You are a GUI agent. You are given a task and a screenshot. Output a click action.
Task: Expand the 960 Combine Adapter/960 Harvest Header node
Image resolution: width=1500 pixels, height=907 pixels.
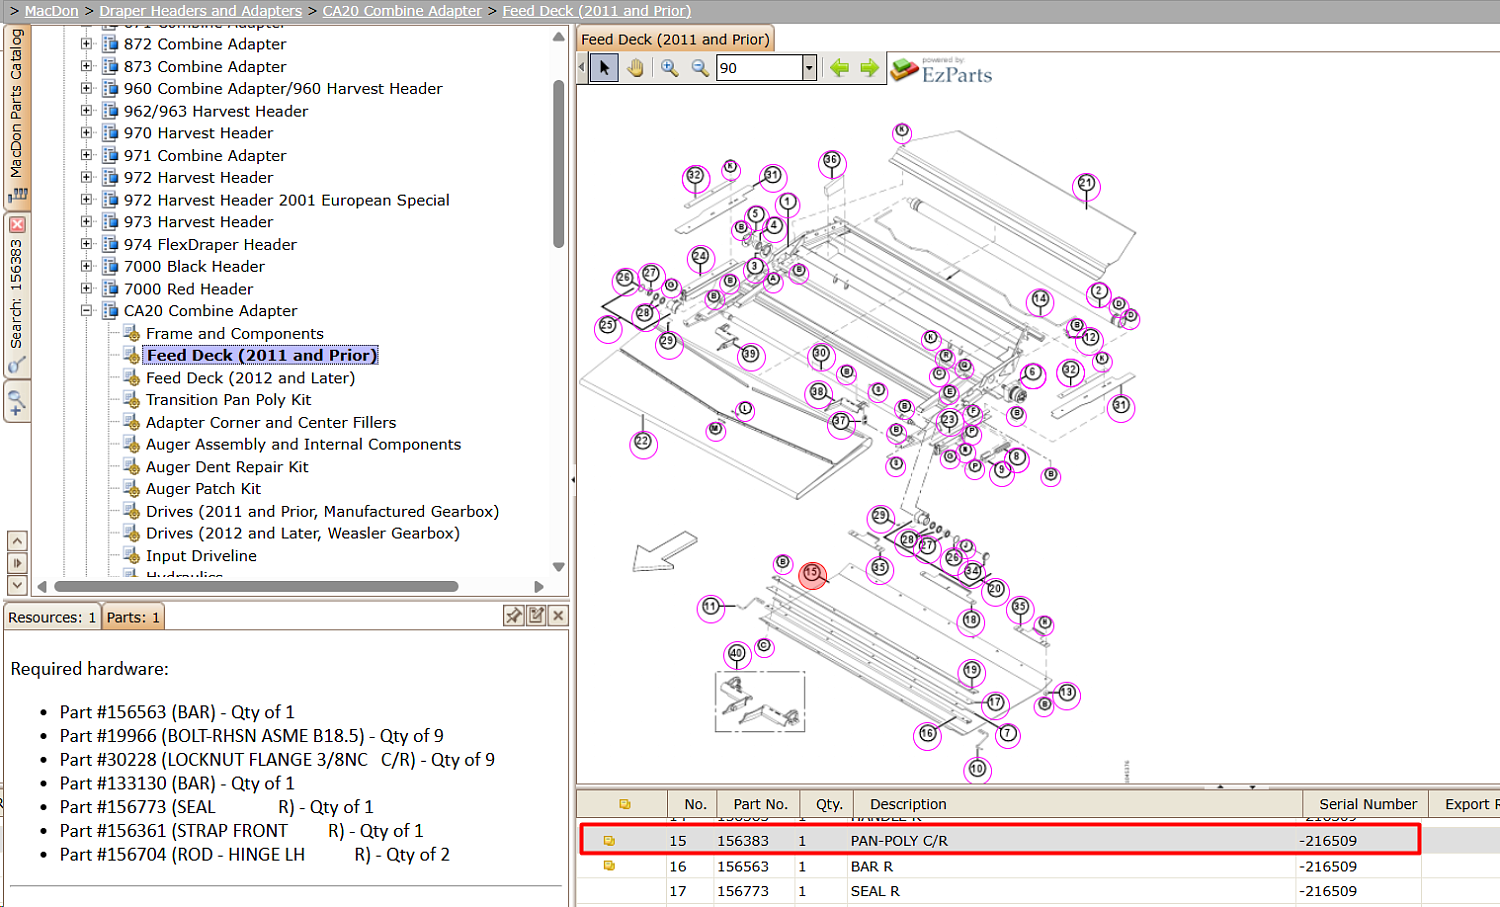click(x=87, y=88)
